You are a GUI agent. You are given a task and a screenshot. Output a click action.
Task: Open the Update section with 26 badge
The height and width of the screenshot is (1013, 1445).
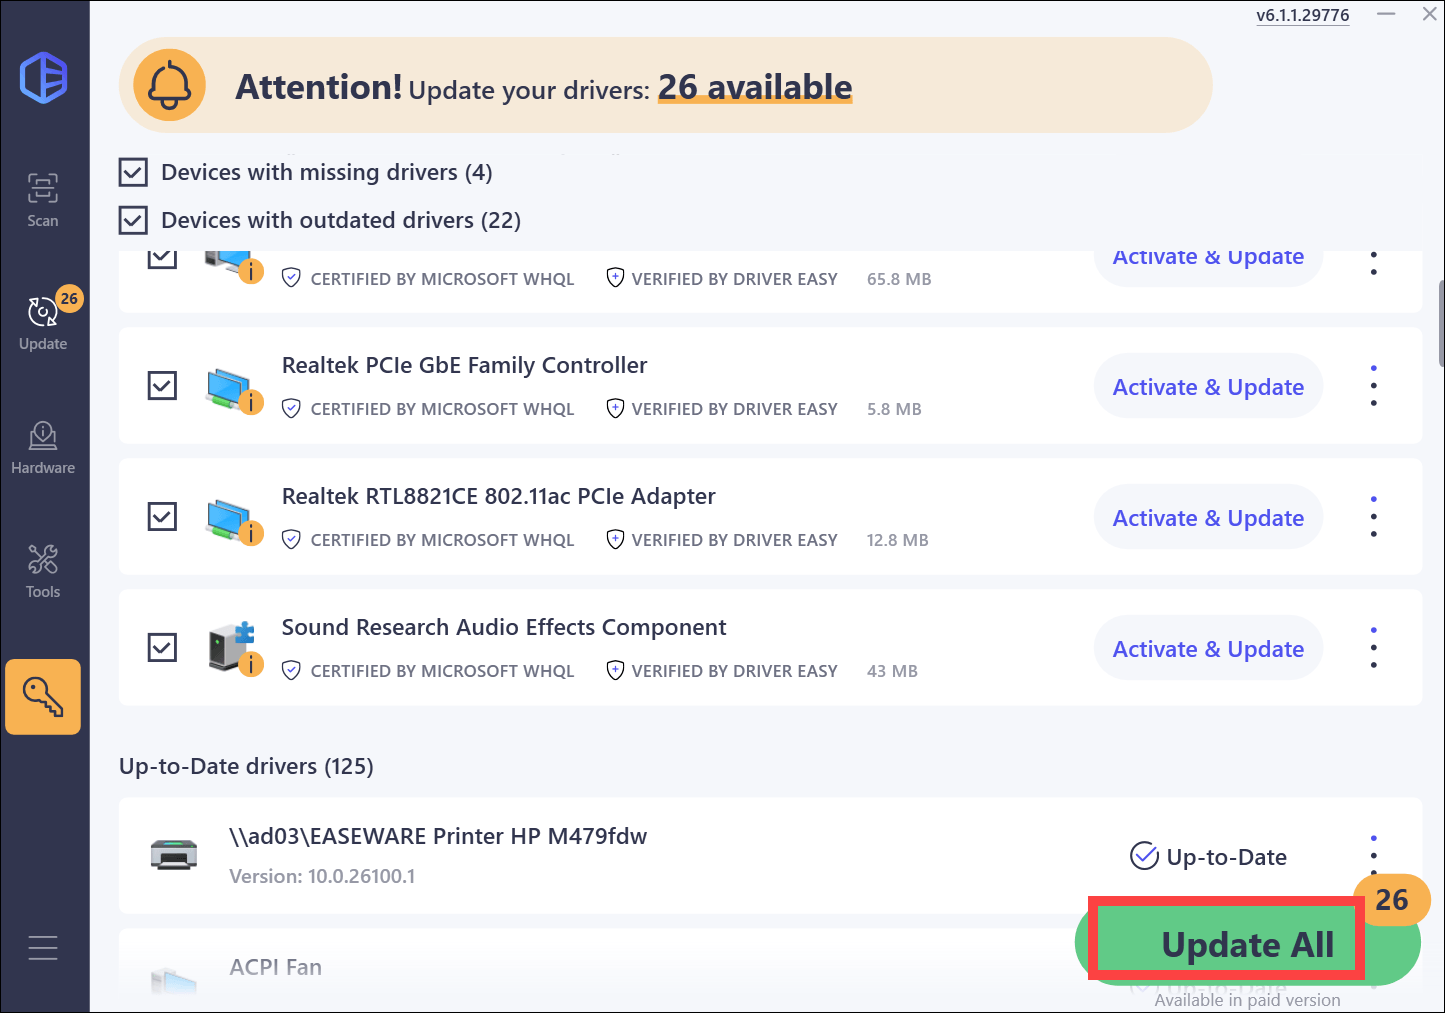point(43,322)
